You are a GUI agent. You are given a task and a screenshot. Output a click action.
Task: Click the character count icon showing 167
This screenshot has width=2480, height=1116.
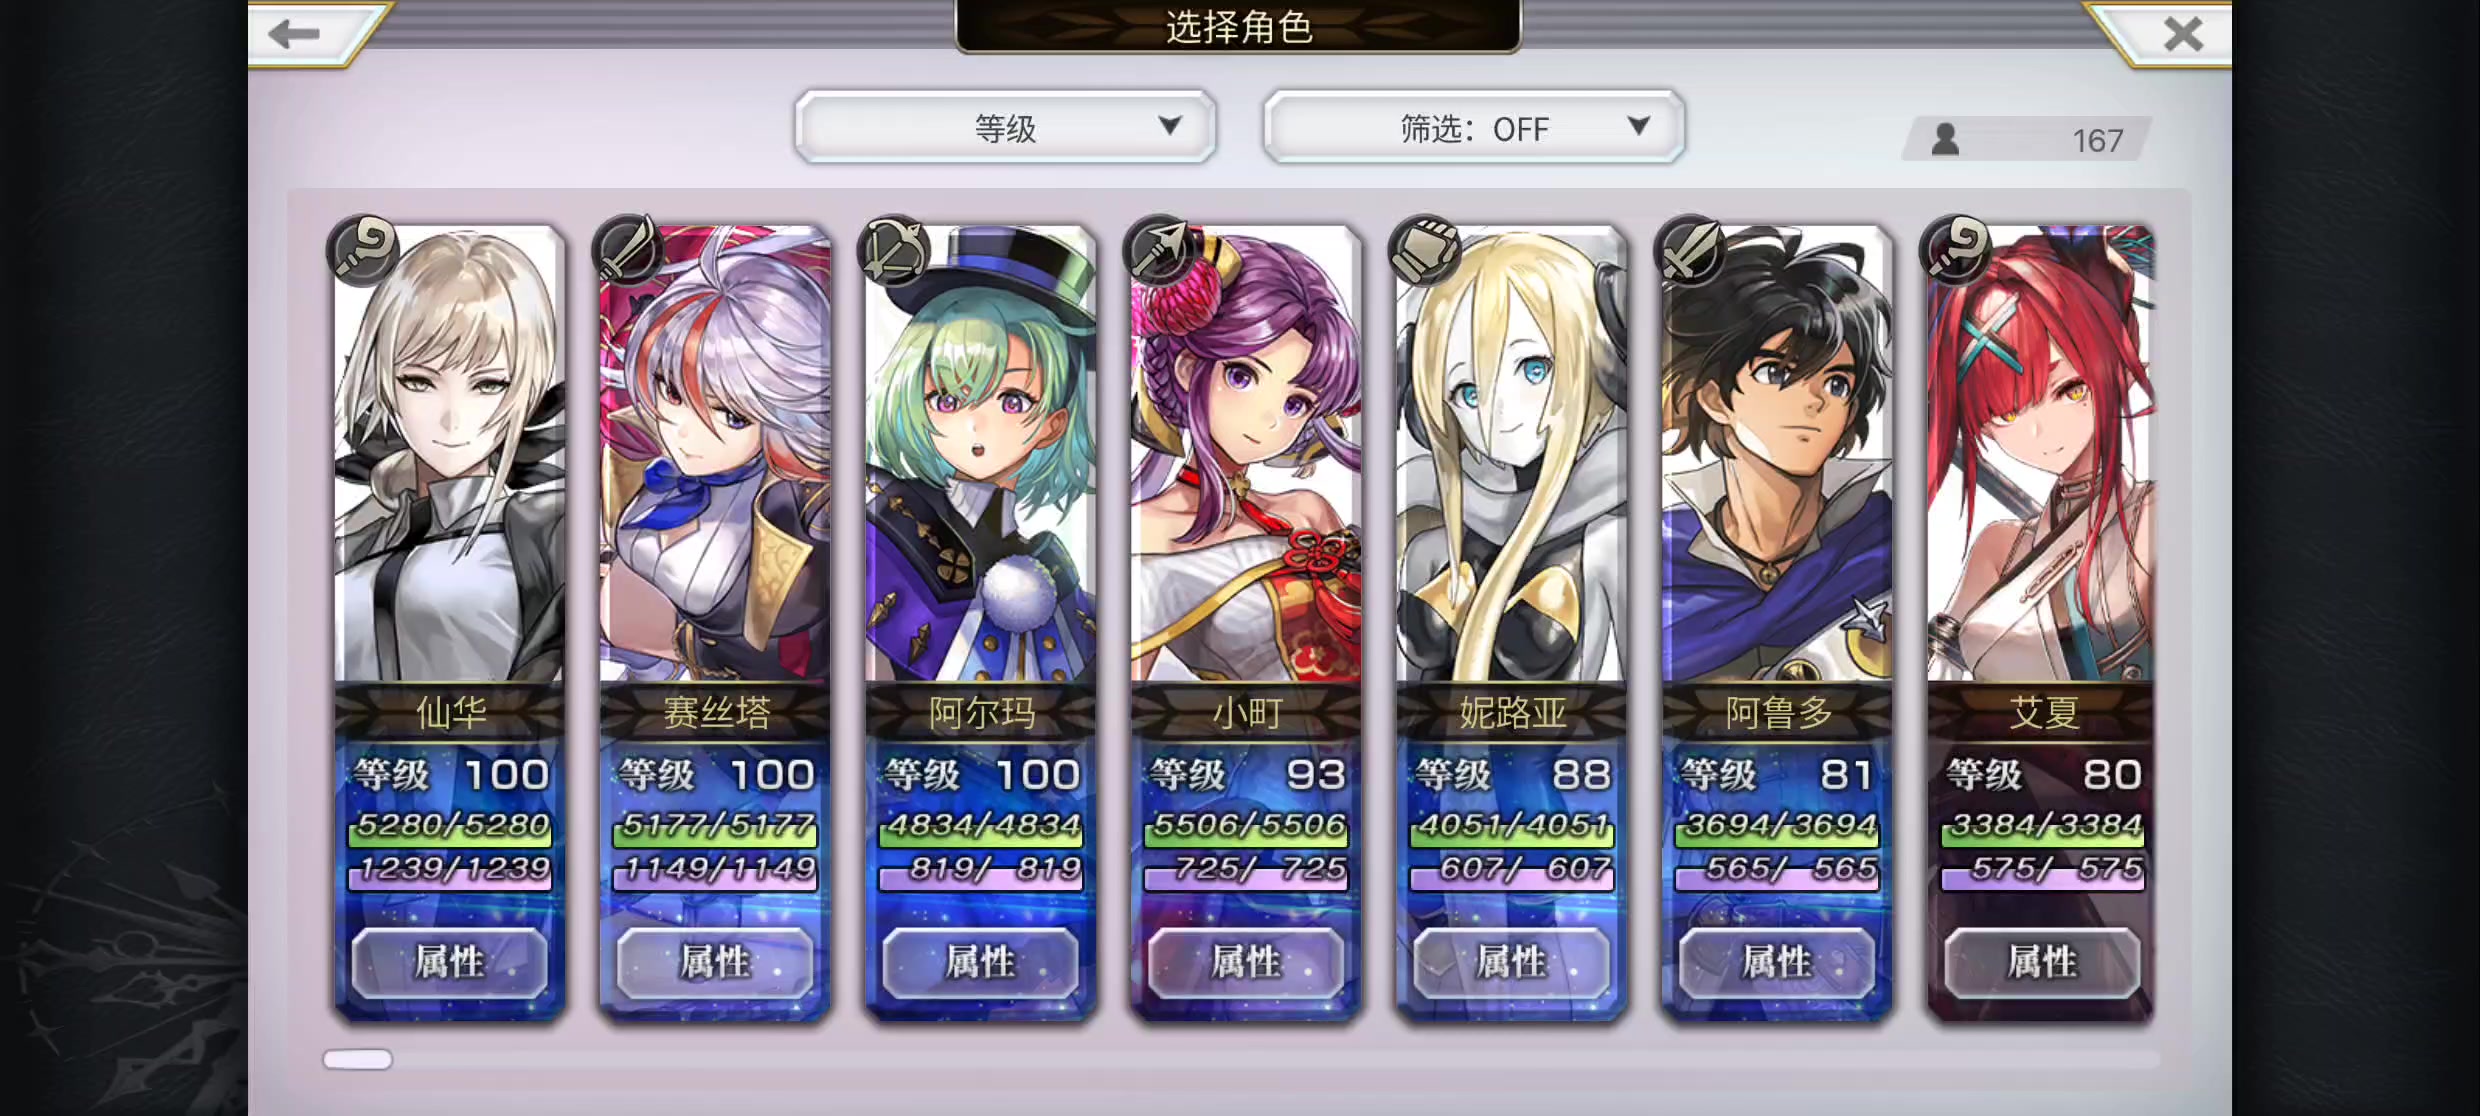point(1945,139)
